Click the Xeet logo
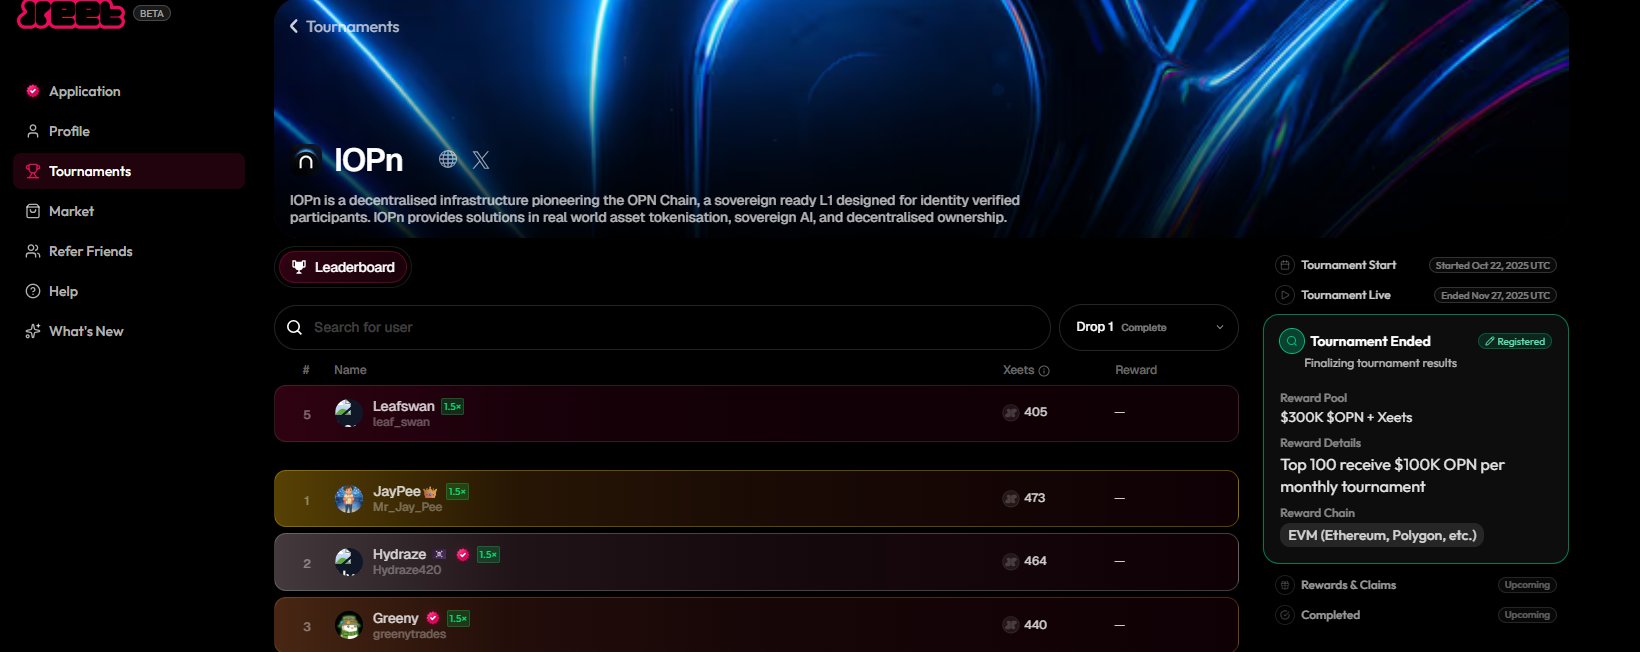Image resolution: width=1640 pixels, height=652 pixels. [x=71, y=13]
